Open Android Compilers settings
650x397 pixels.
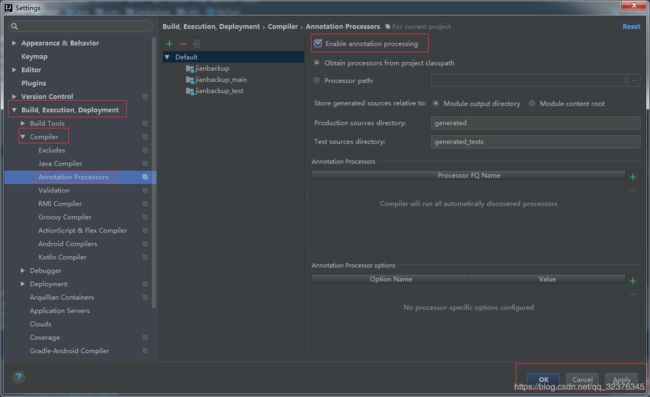(x=68, y=244)
